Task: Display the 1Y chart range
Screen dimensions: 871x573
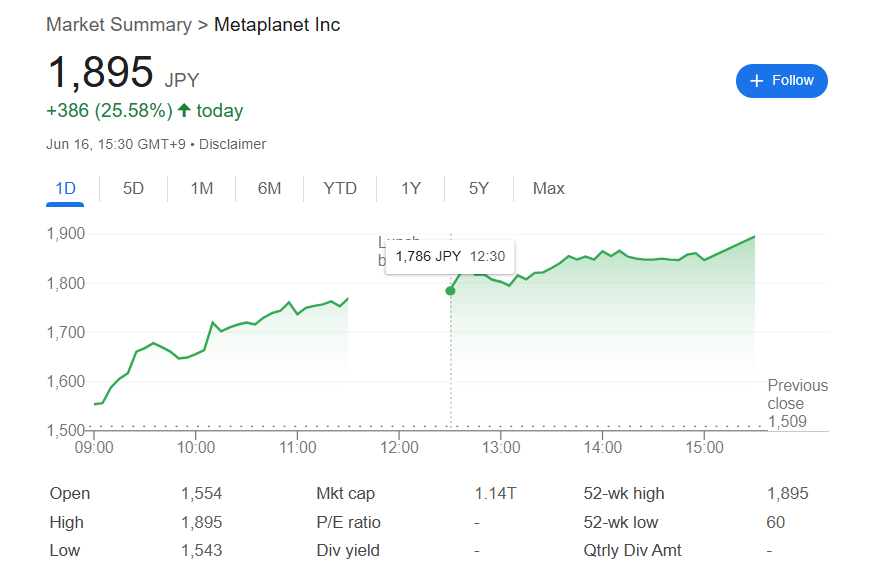Action: (x=411, y=188)
